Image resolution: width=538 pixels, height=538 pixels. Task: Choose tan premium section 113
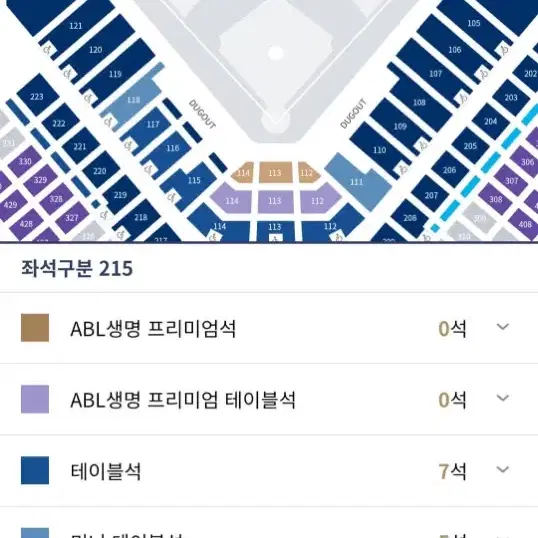point(275,172)
